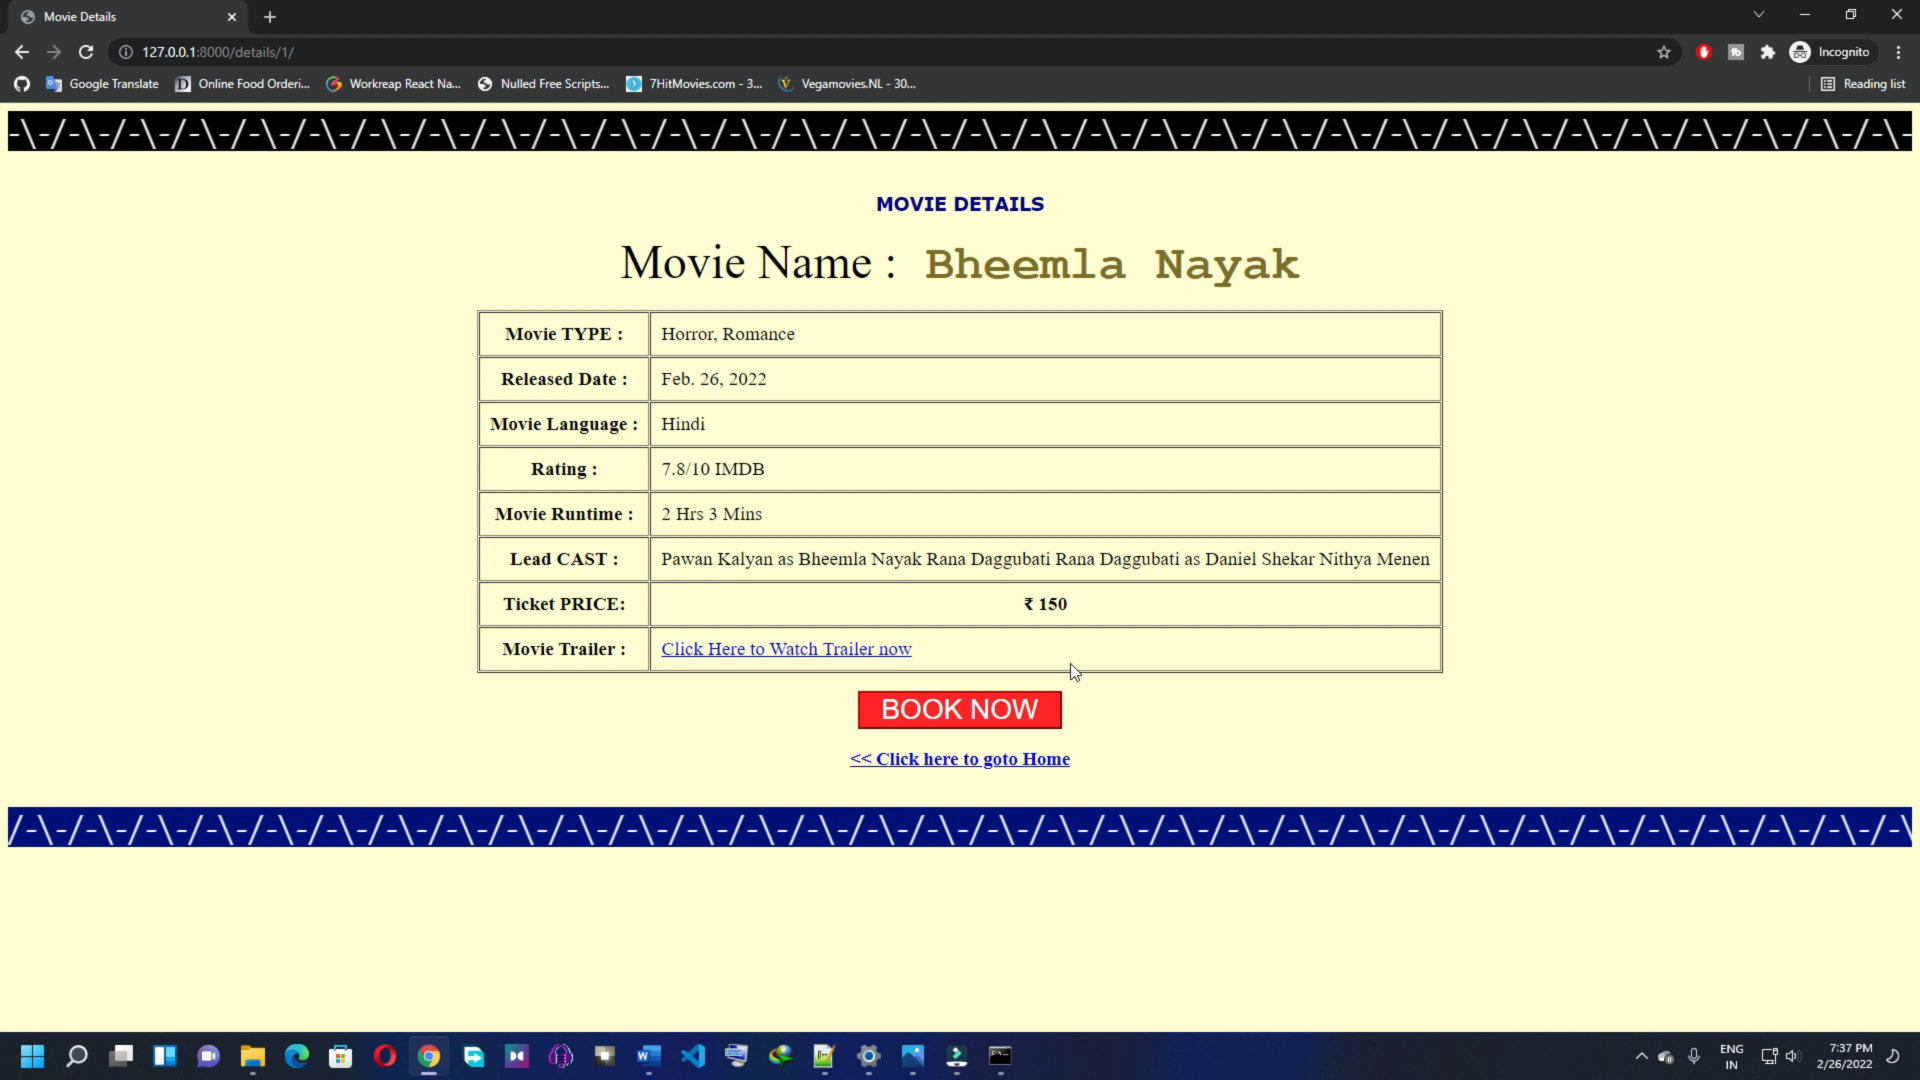Click the microphone icon in the system tray
The image size is (1920, 1080).
(1694, 1056)
